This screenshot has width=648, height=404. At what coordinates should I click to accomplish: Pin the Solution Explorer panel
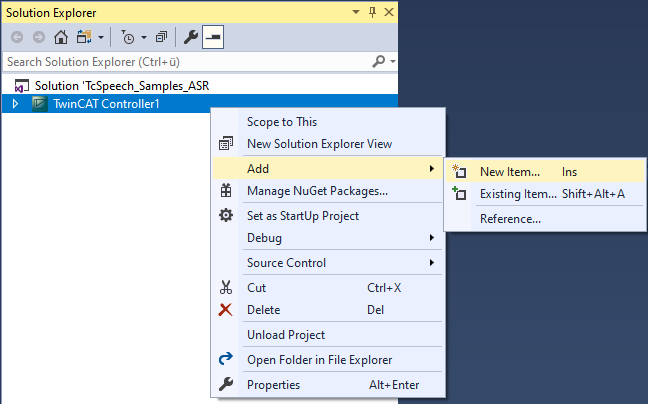(x=372, y=12)
